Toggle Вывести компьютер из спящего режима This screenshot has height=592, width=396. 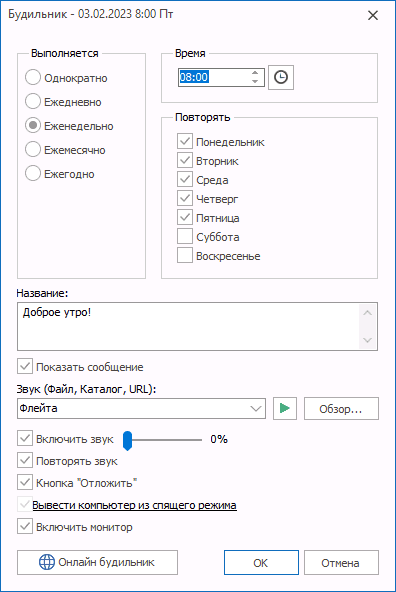pos(25,505)
